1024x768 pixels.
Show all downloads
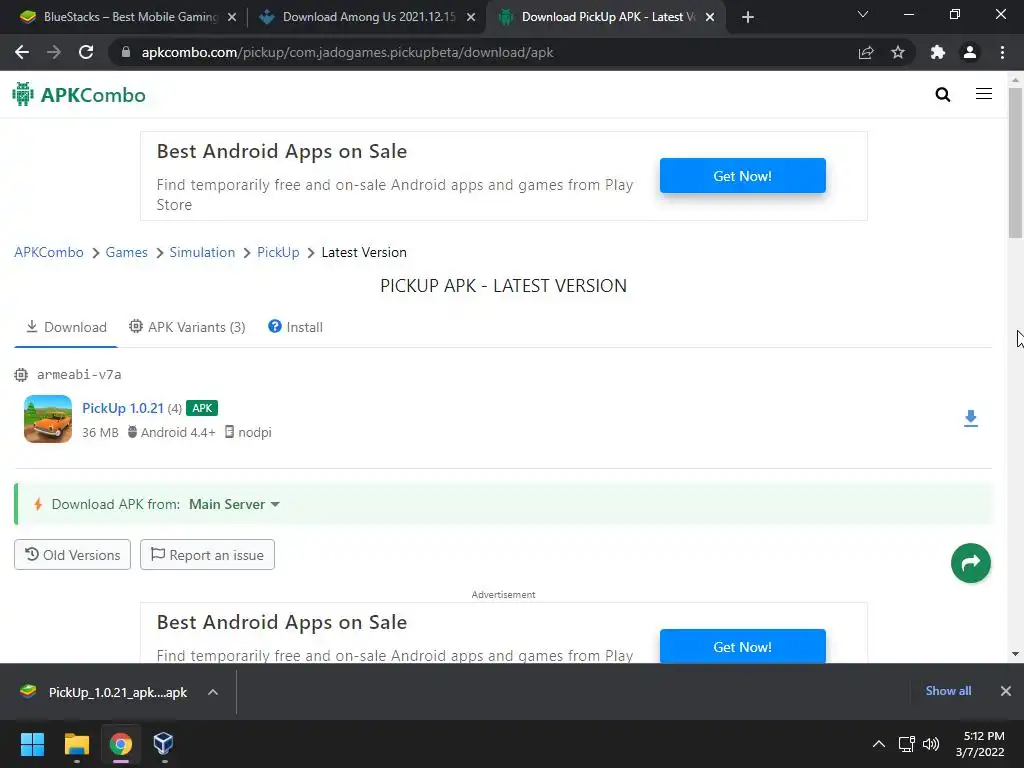(x=948, y=691)
